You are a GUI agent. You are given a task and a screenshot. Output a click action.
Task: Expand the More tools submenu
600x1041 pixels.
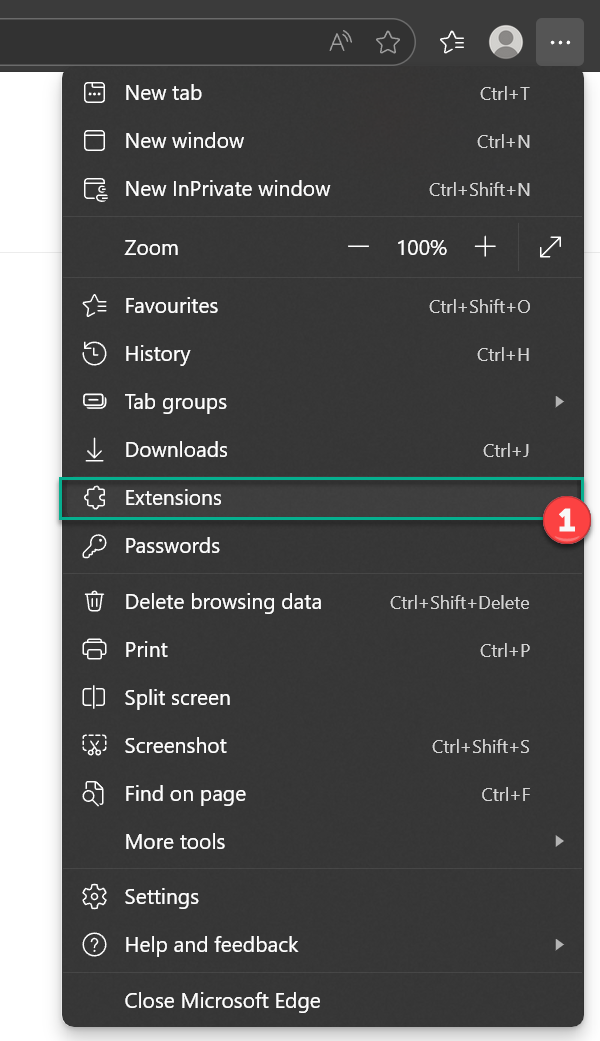[561, 841]
